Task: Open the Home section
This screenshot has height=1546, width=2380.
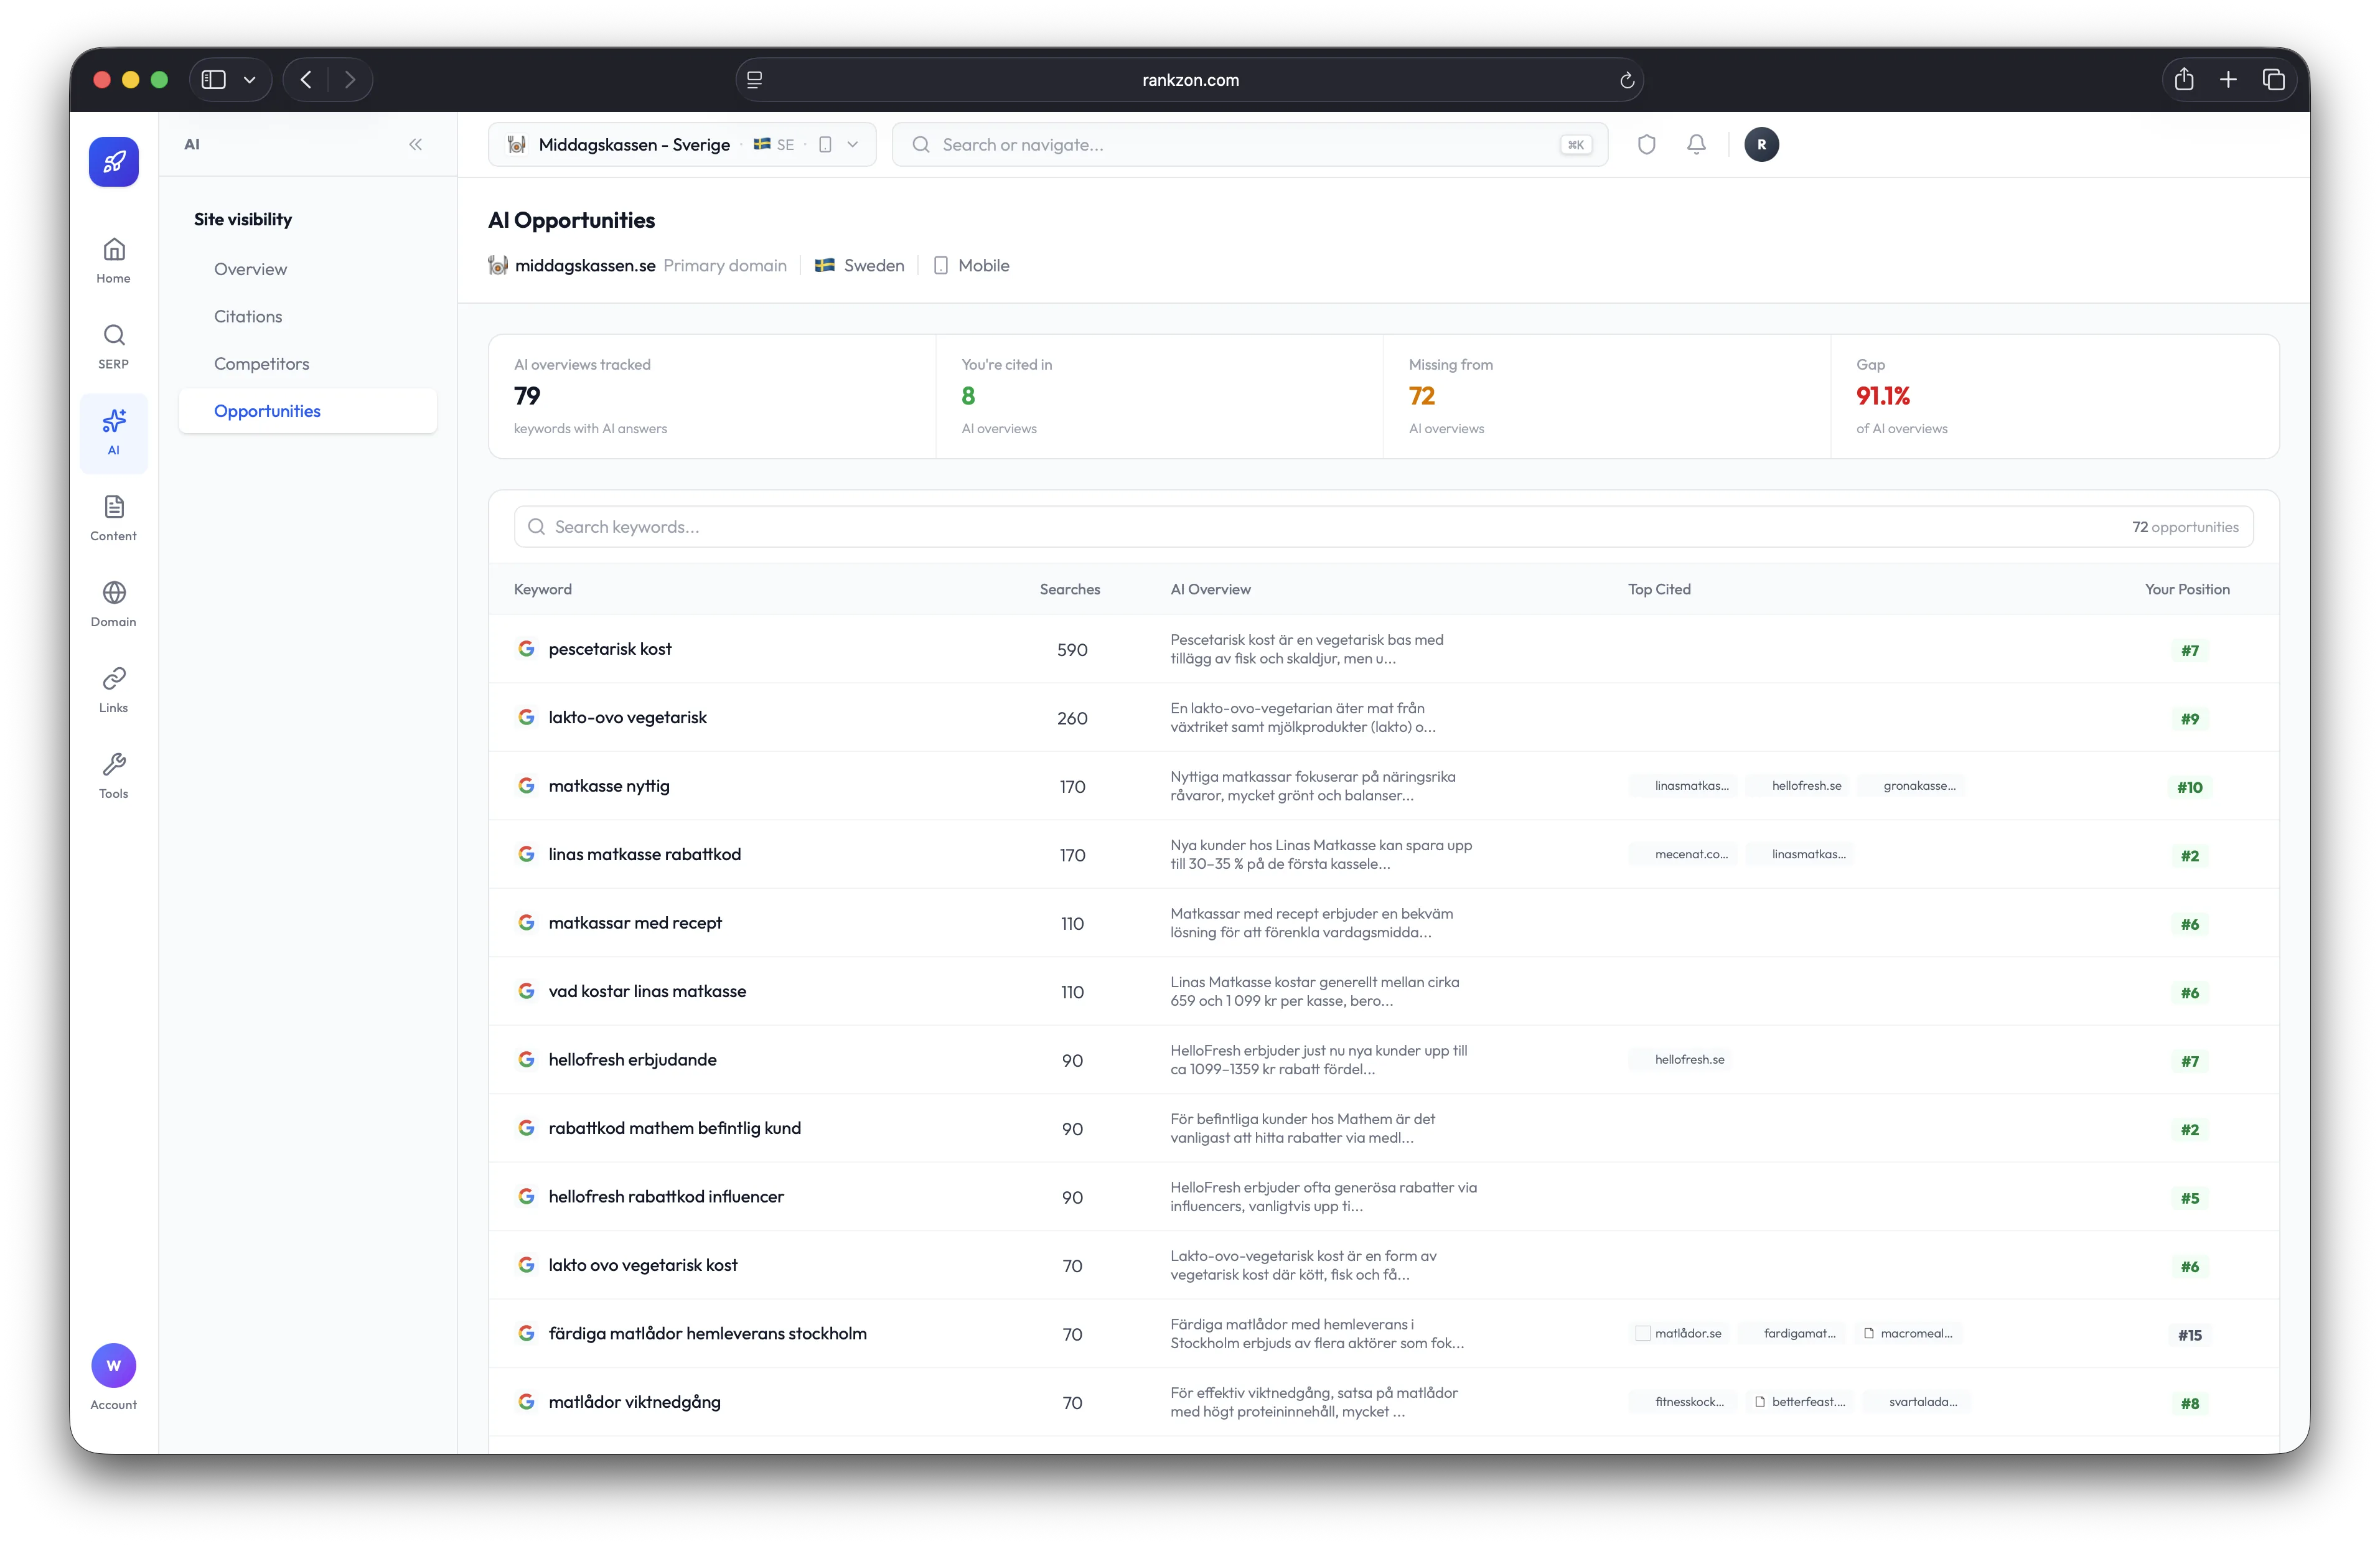Action: [114, 260]
